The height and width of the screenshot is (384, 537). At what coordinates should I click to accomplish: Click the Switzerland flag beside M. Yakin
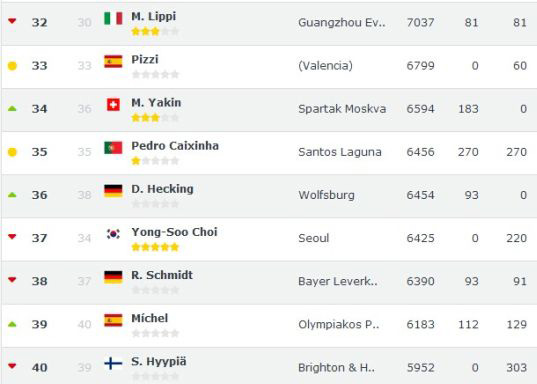pyautogui.click(x=113, y=105)
